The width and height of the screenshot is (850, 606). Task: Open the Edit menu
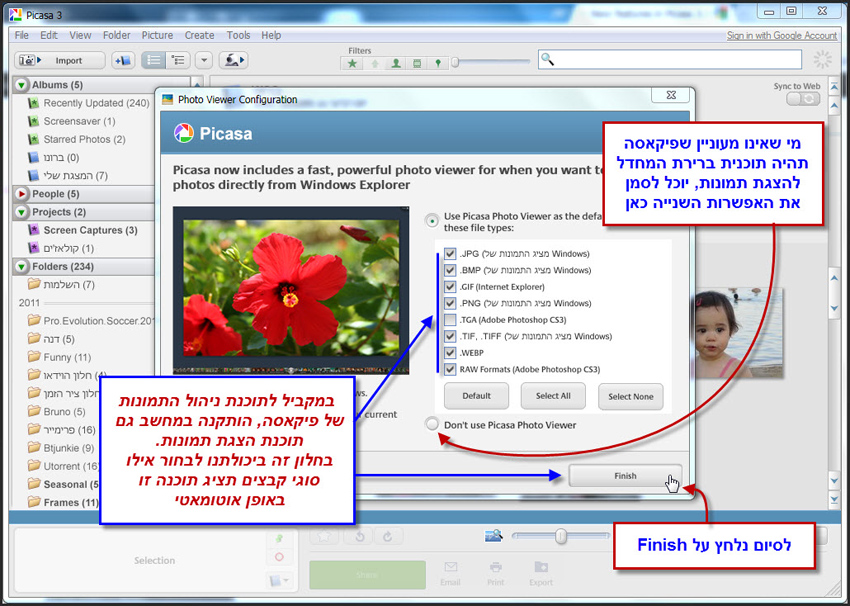49,35
